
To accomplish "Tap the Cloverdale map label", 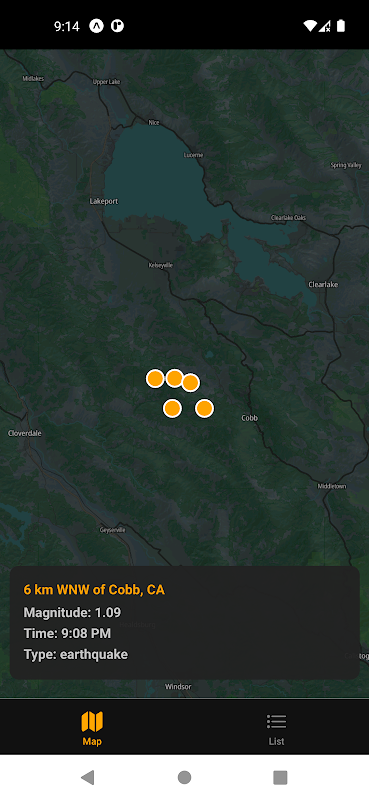I will 25,433.
